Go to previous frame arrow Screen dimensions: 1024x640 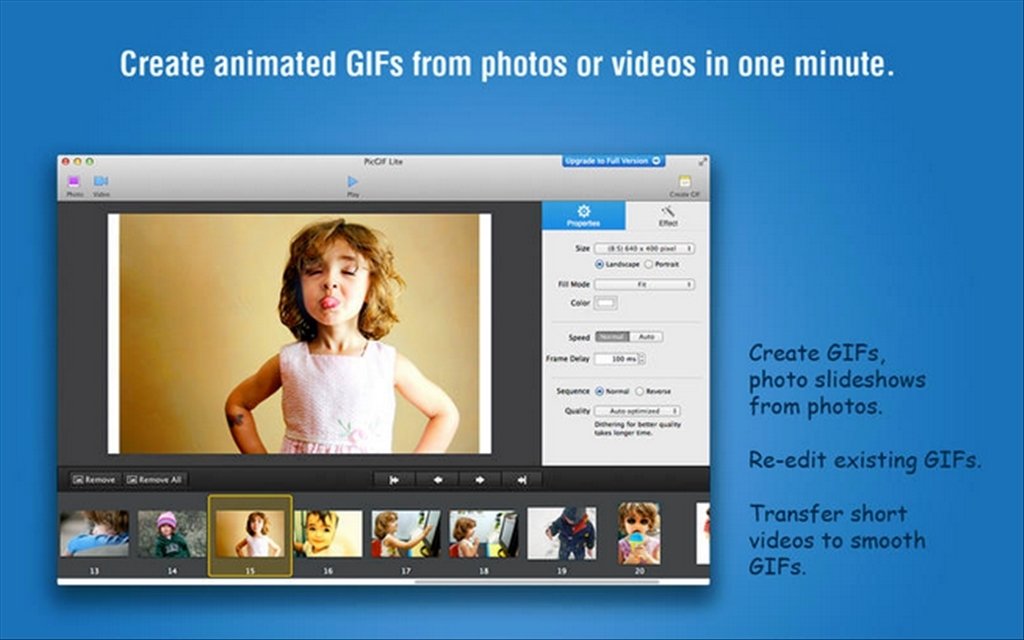point(437,480)
